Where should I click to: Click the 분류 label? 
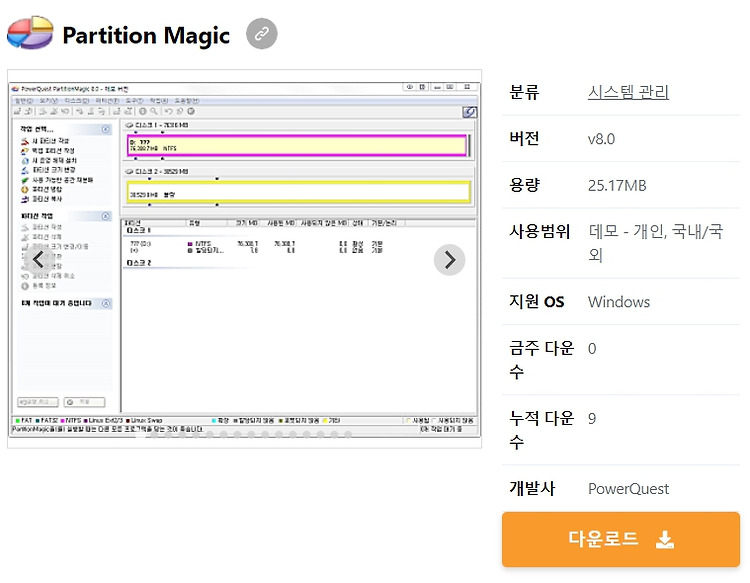coord(524,92)
